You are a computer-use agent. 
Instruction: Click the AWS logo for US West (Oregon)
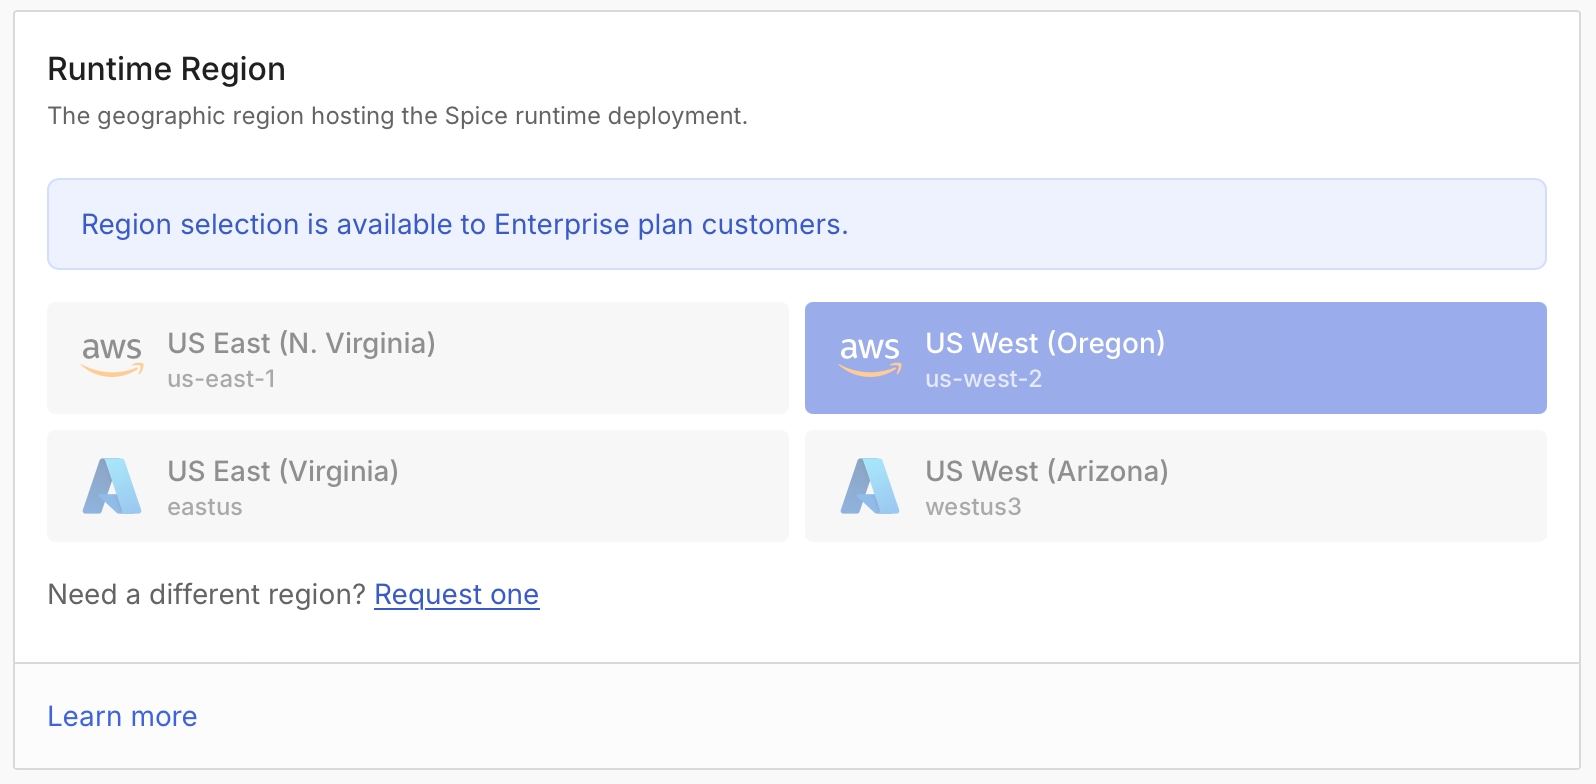870,354
